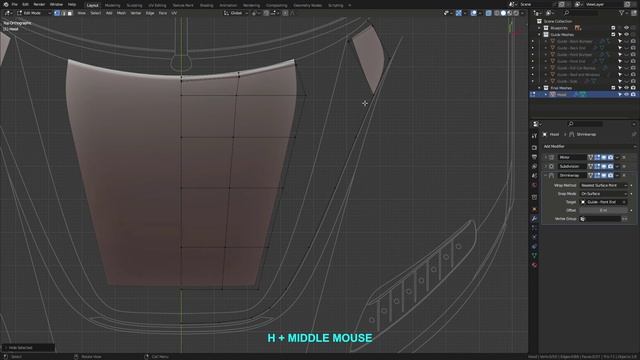The image size is (640, 360).
Task: Hide the Blueprints collection in viewport
Action: (627, 28)
